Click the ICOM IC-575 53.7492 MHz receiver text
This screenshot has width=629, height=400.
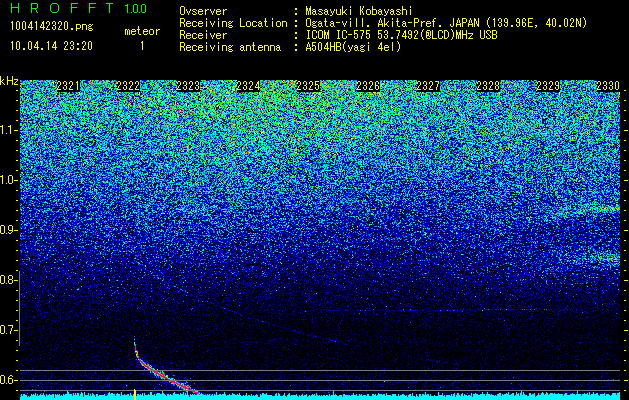pyautogui.click(x=401, y=35)
